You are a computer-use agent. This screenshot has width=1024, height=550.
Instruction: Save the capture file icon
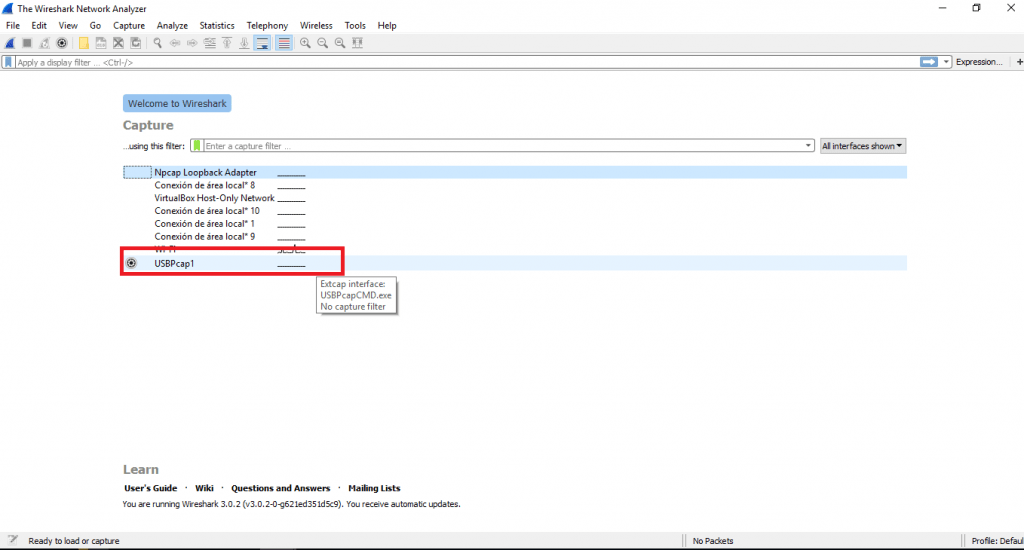[101, 43]
